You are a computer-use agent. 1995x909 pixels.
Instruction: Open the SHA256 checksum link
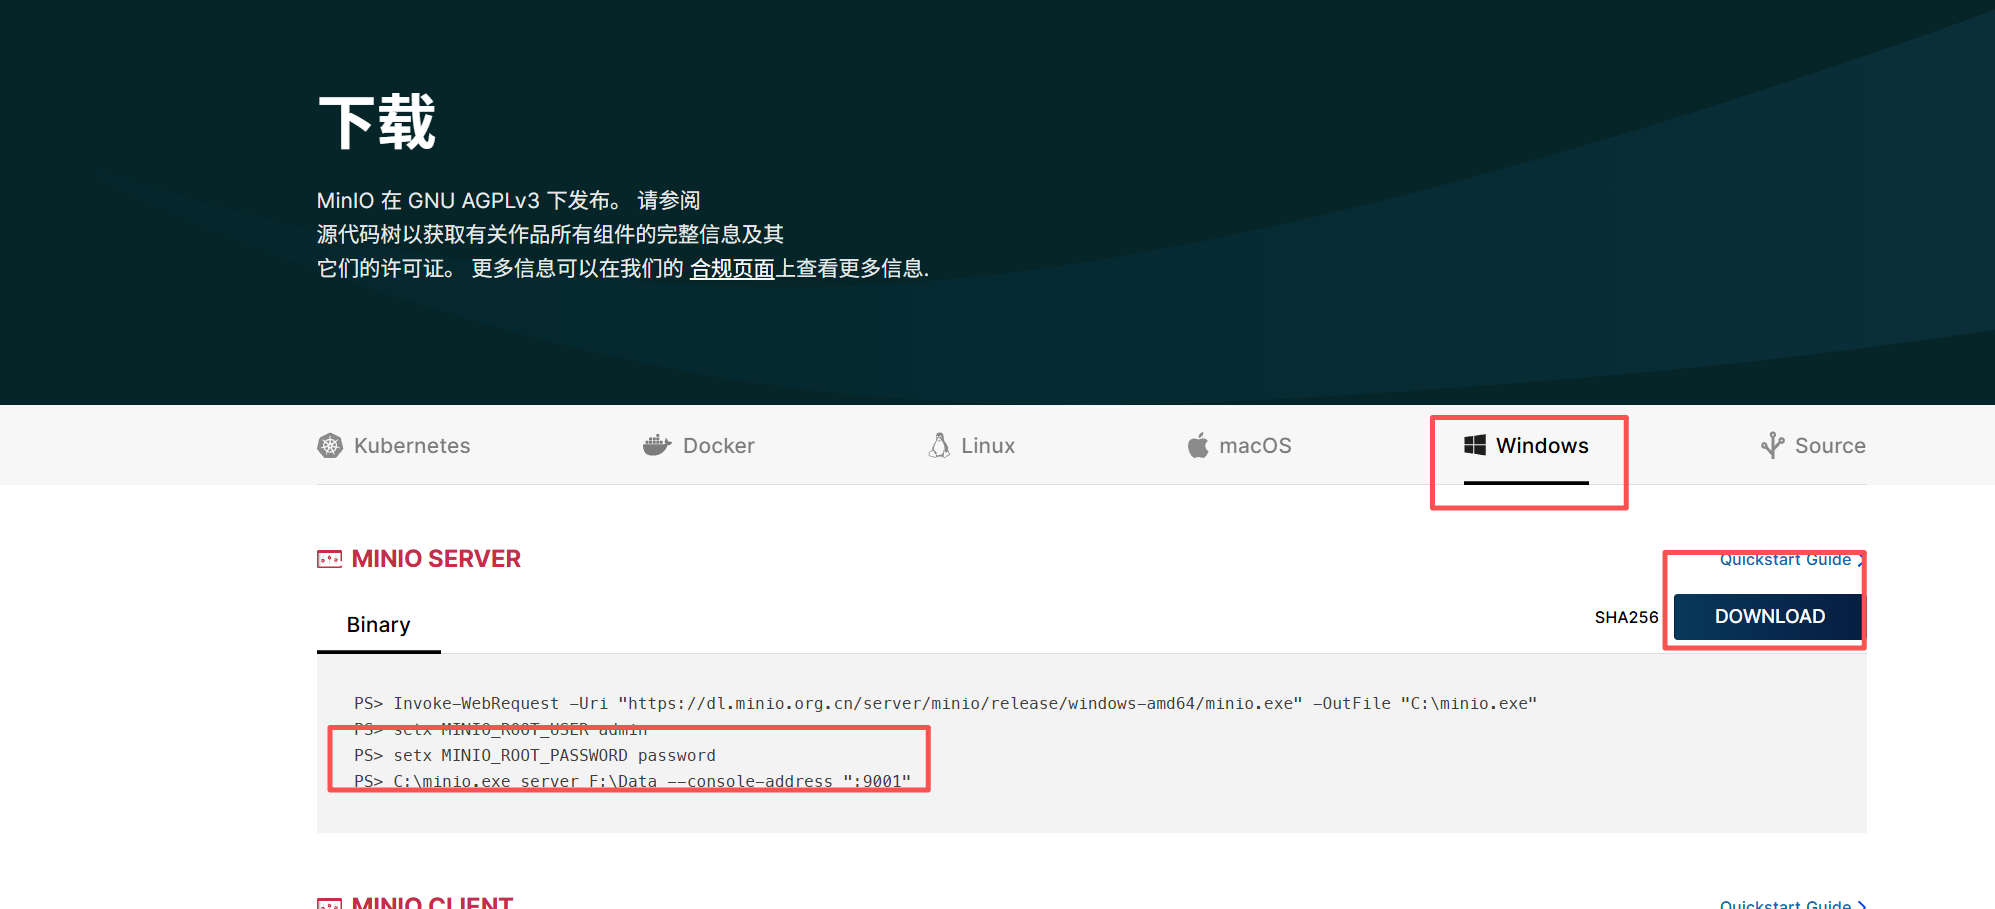(1626, 618)
